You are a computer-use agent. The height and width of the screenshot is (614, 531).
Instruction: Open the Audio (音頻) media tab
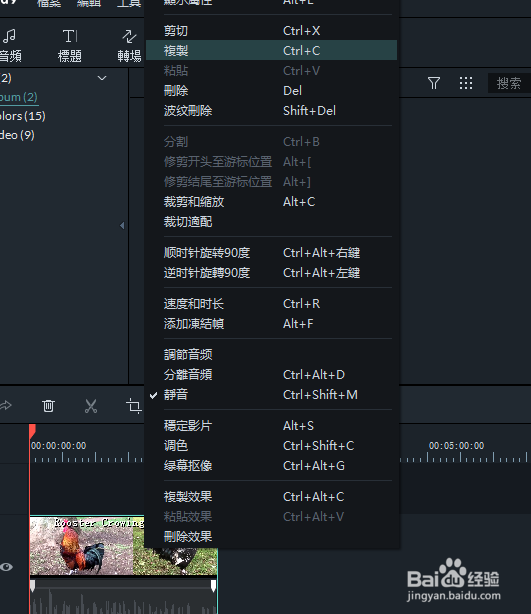tap(10, 45)
